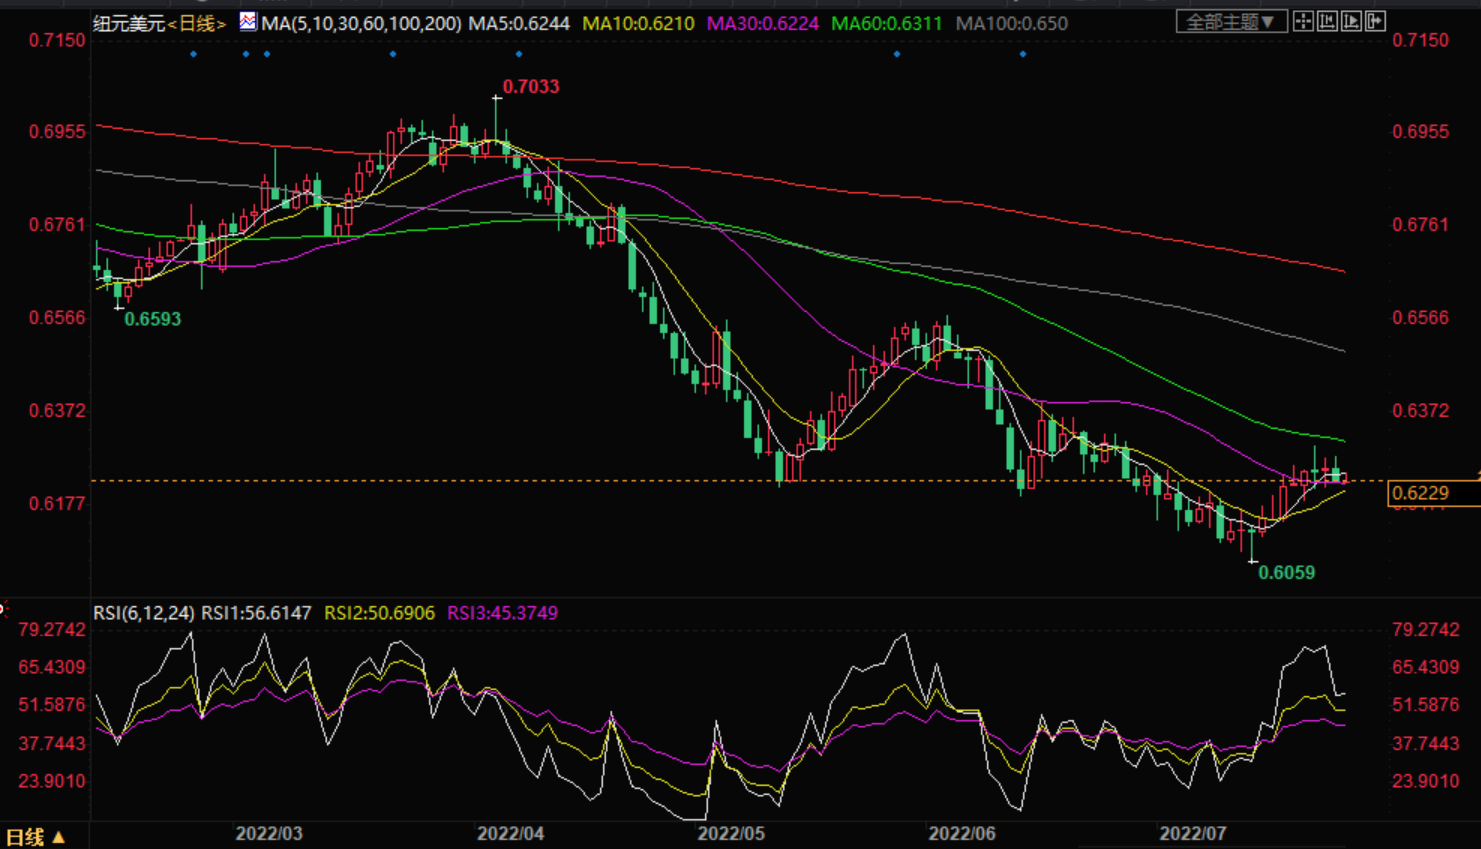Click the 纽元美元 symbol name
Image resolution: width=1481 pixels, height=849 pixels.
129,23
